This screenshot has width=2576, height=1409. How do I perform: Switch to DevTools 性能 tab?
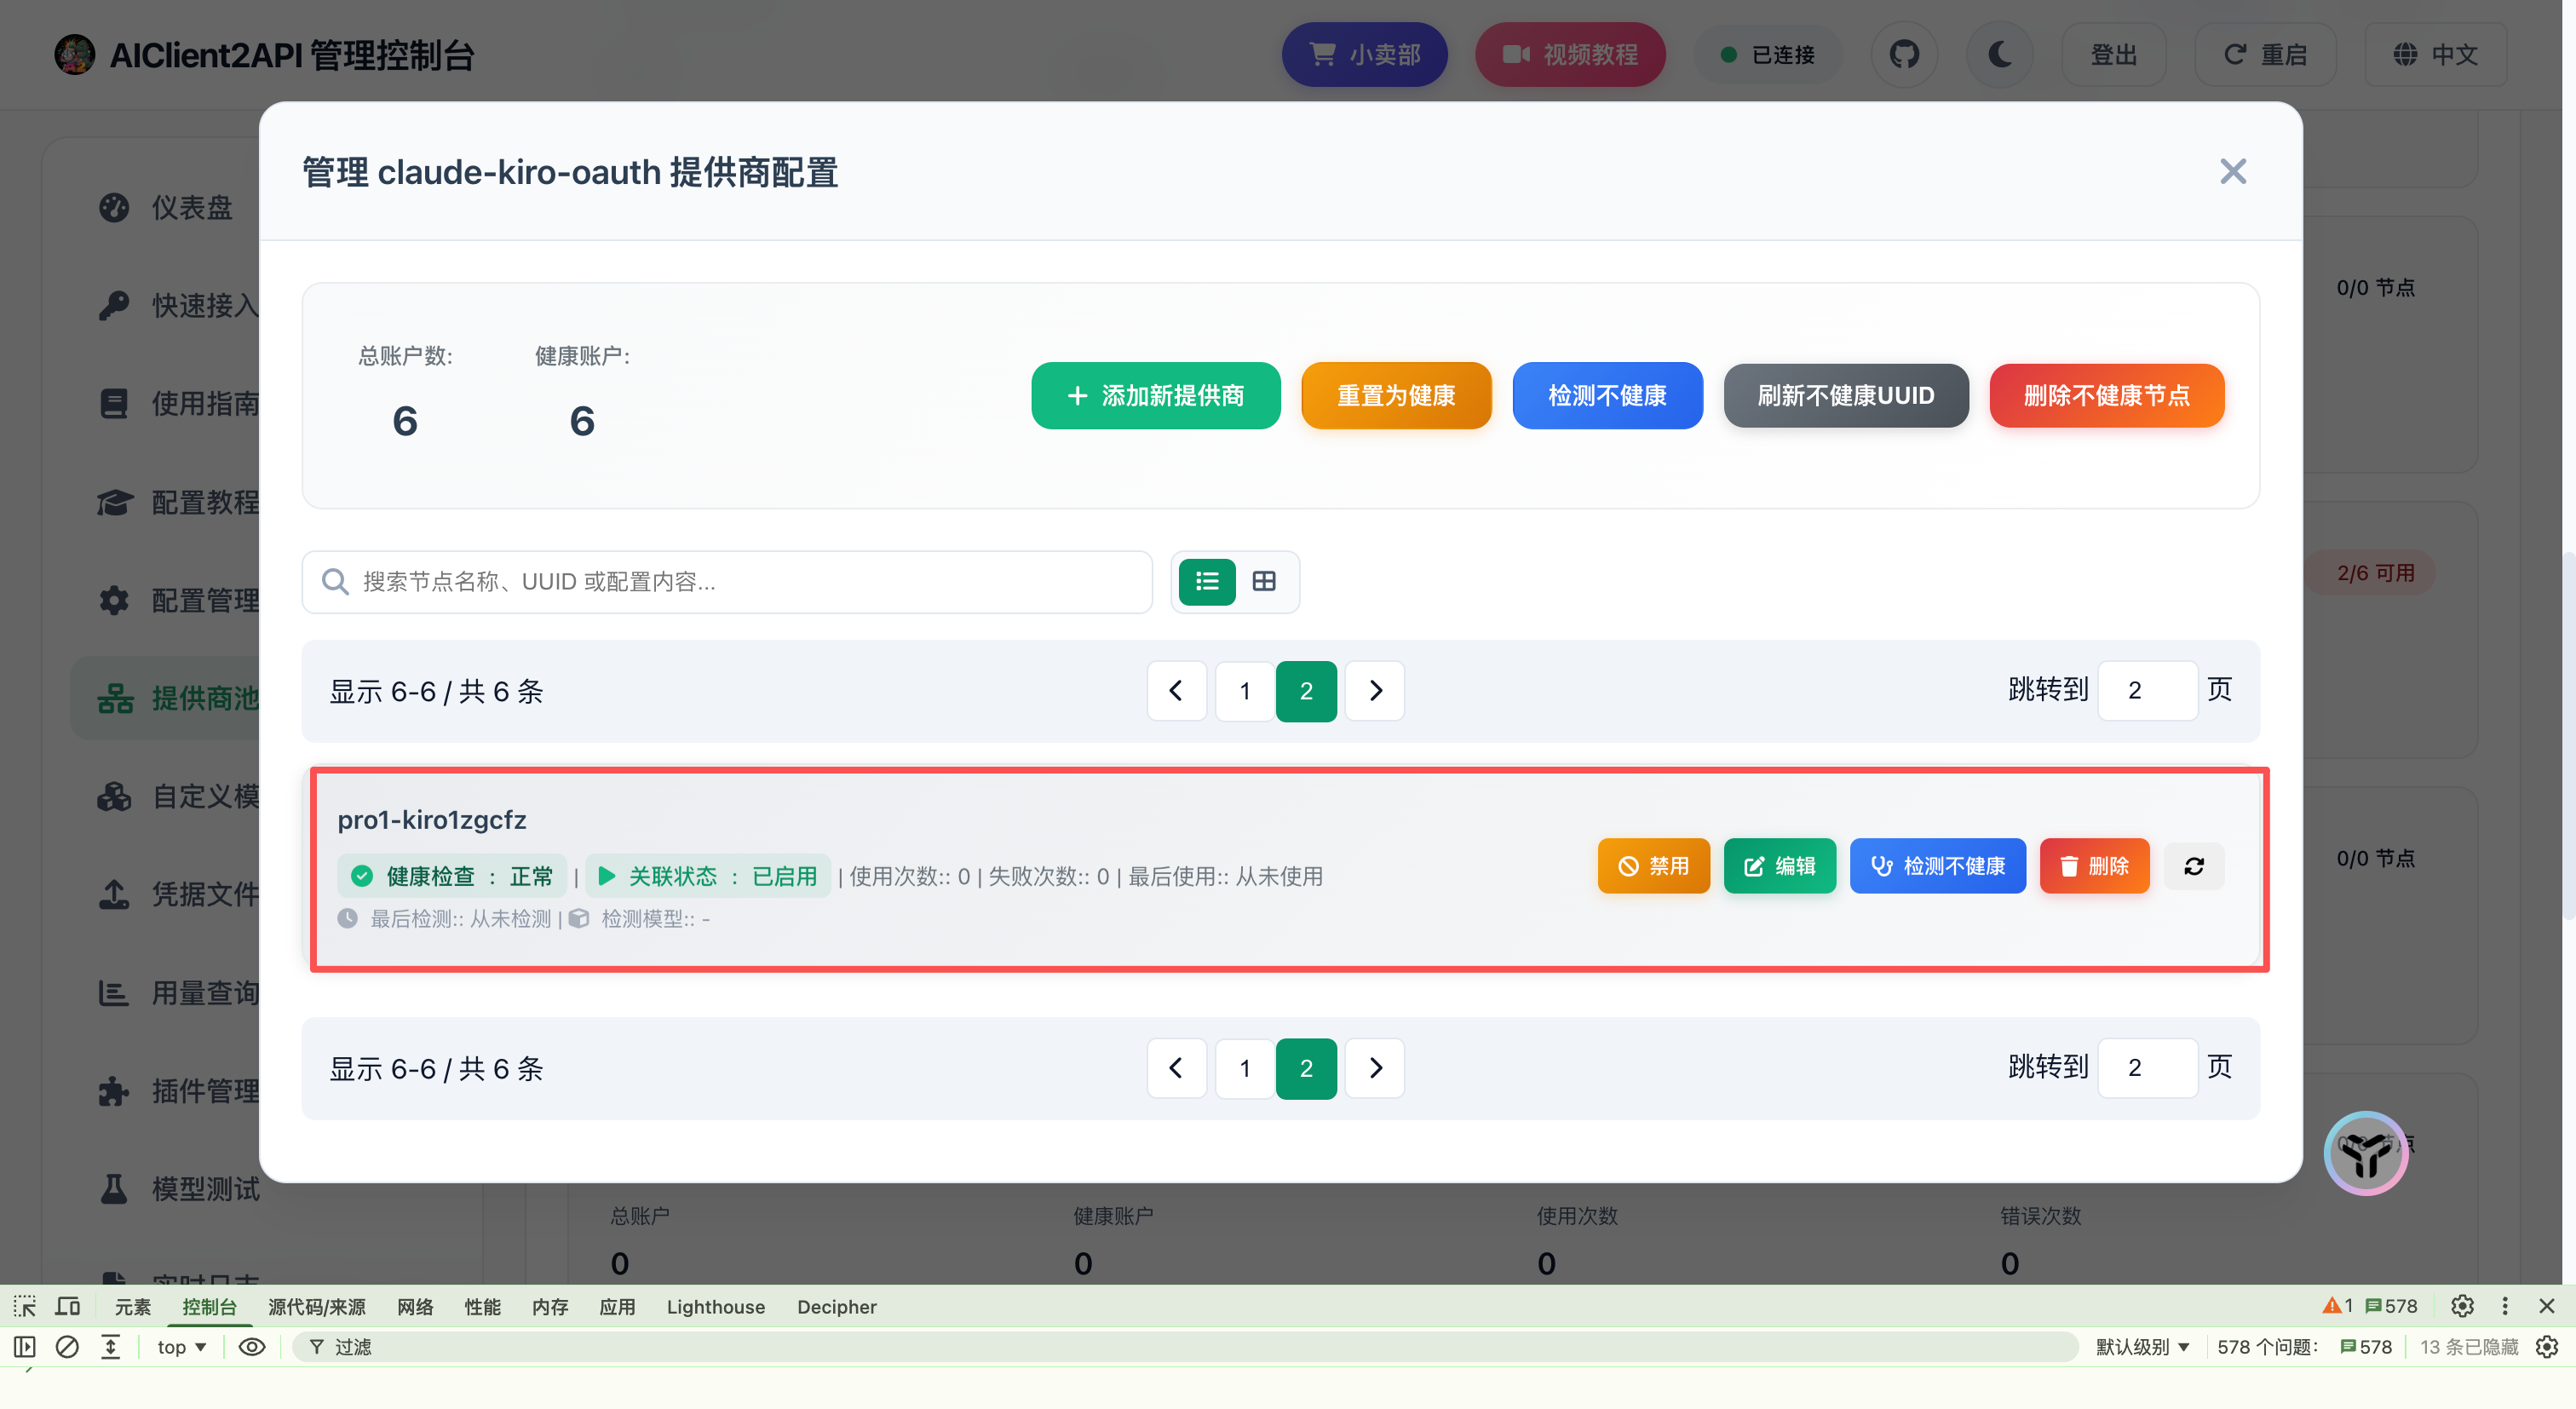(x=482, y=1307)
